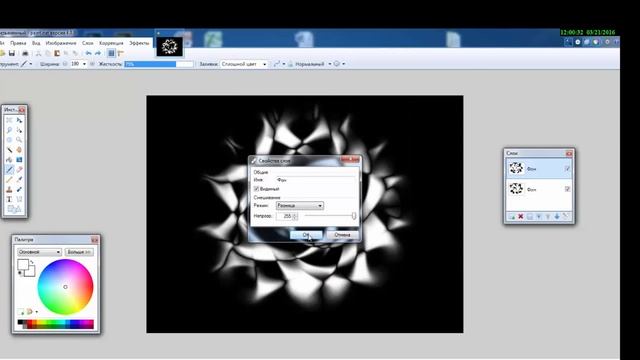Toggle the History window icon top right
The height and width of the screenshot is (360, 640).
click(x=578, y=42)
